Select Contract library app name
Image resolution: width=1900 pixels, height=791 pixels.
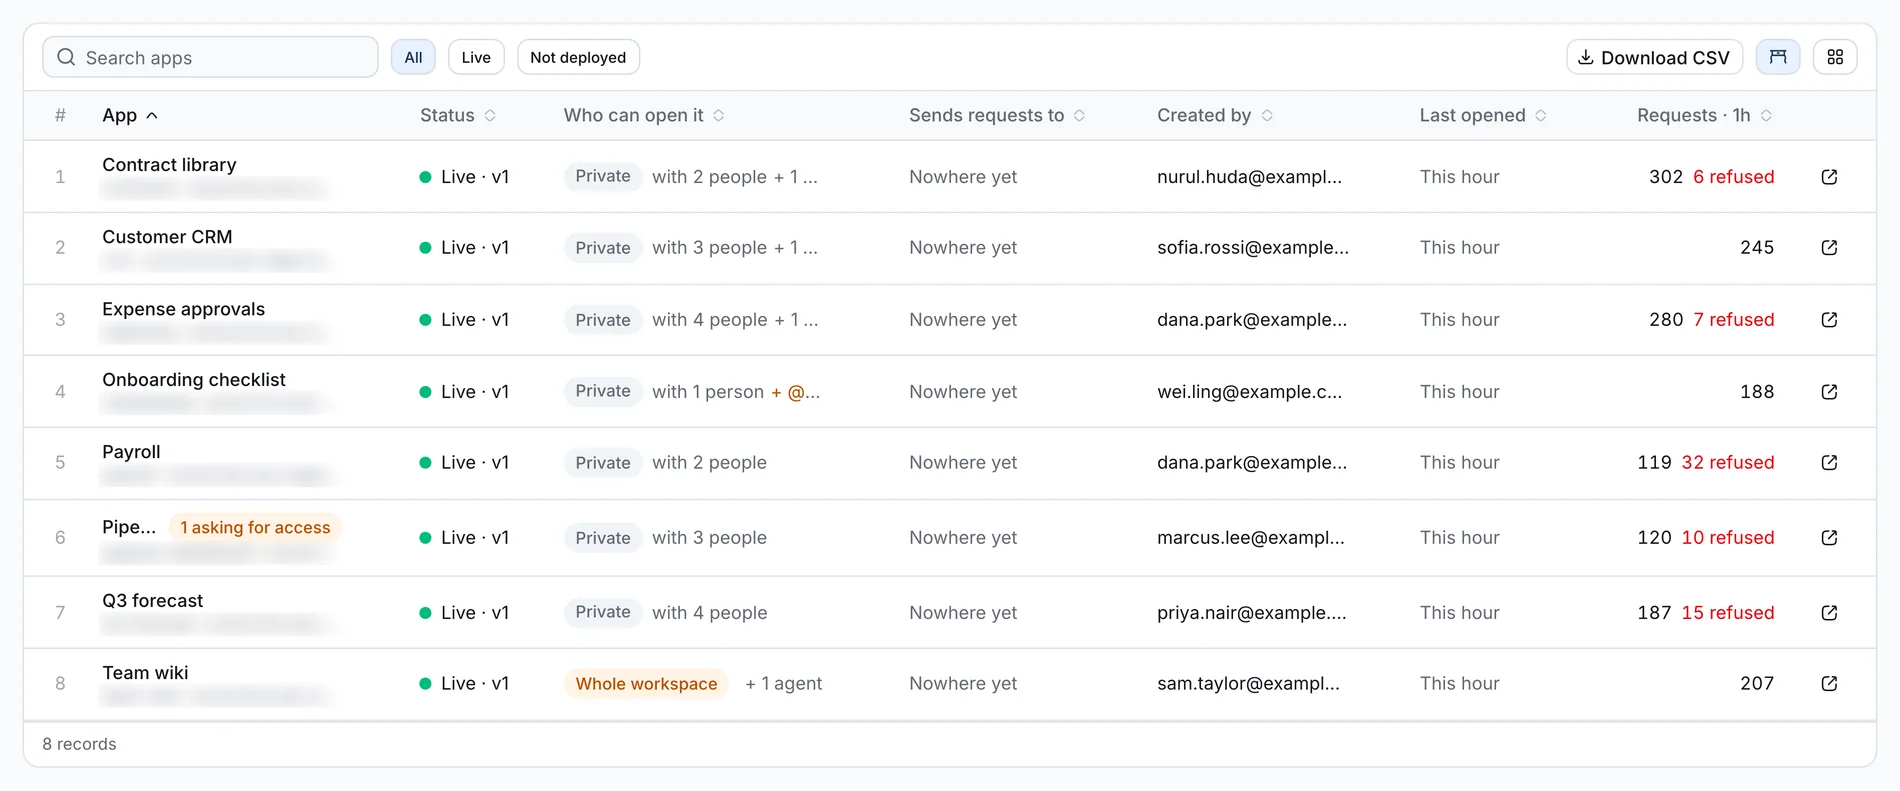(169, 165)
